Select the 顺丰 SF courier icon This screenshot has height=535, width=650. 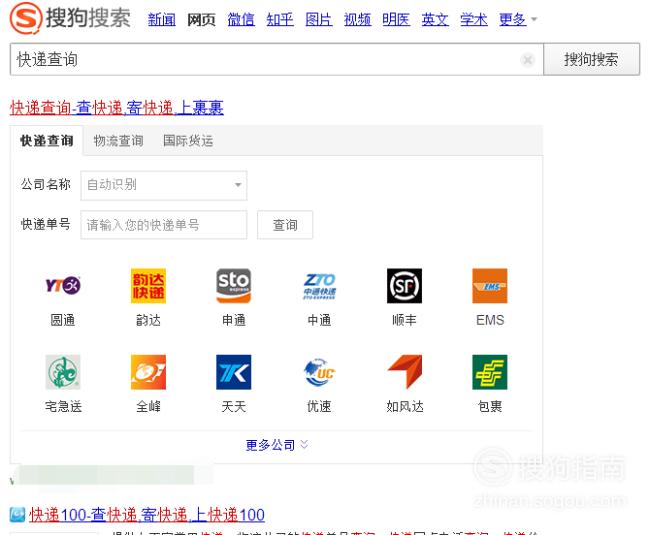pyautogui.click(x=405, y=286)
